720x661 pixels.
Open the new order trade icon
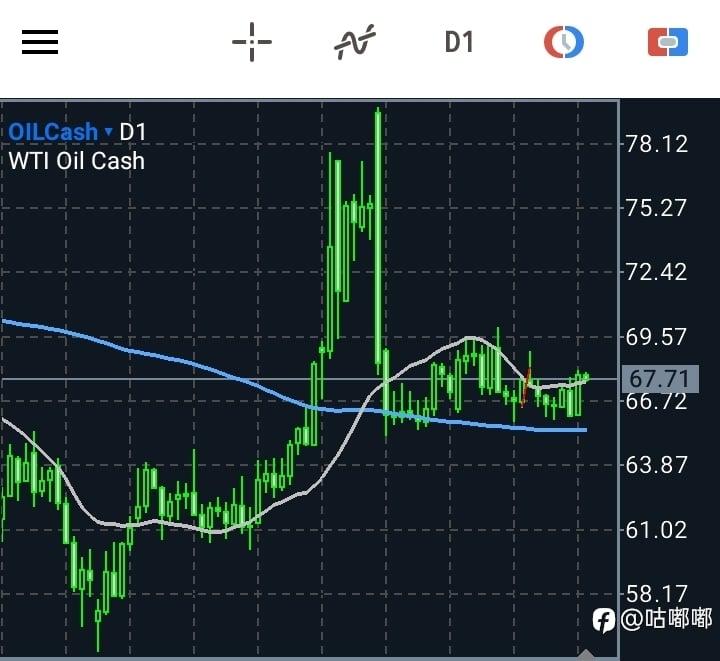tap(668, 42)
